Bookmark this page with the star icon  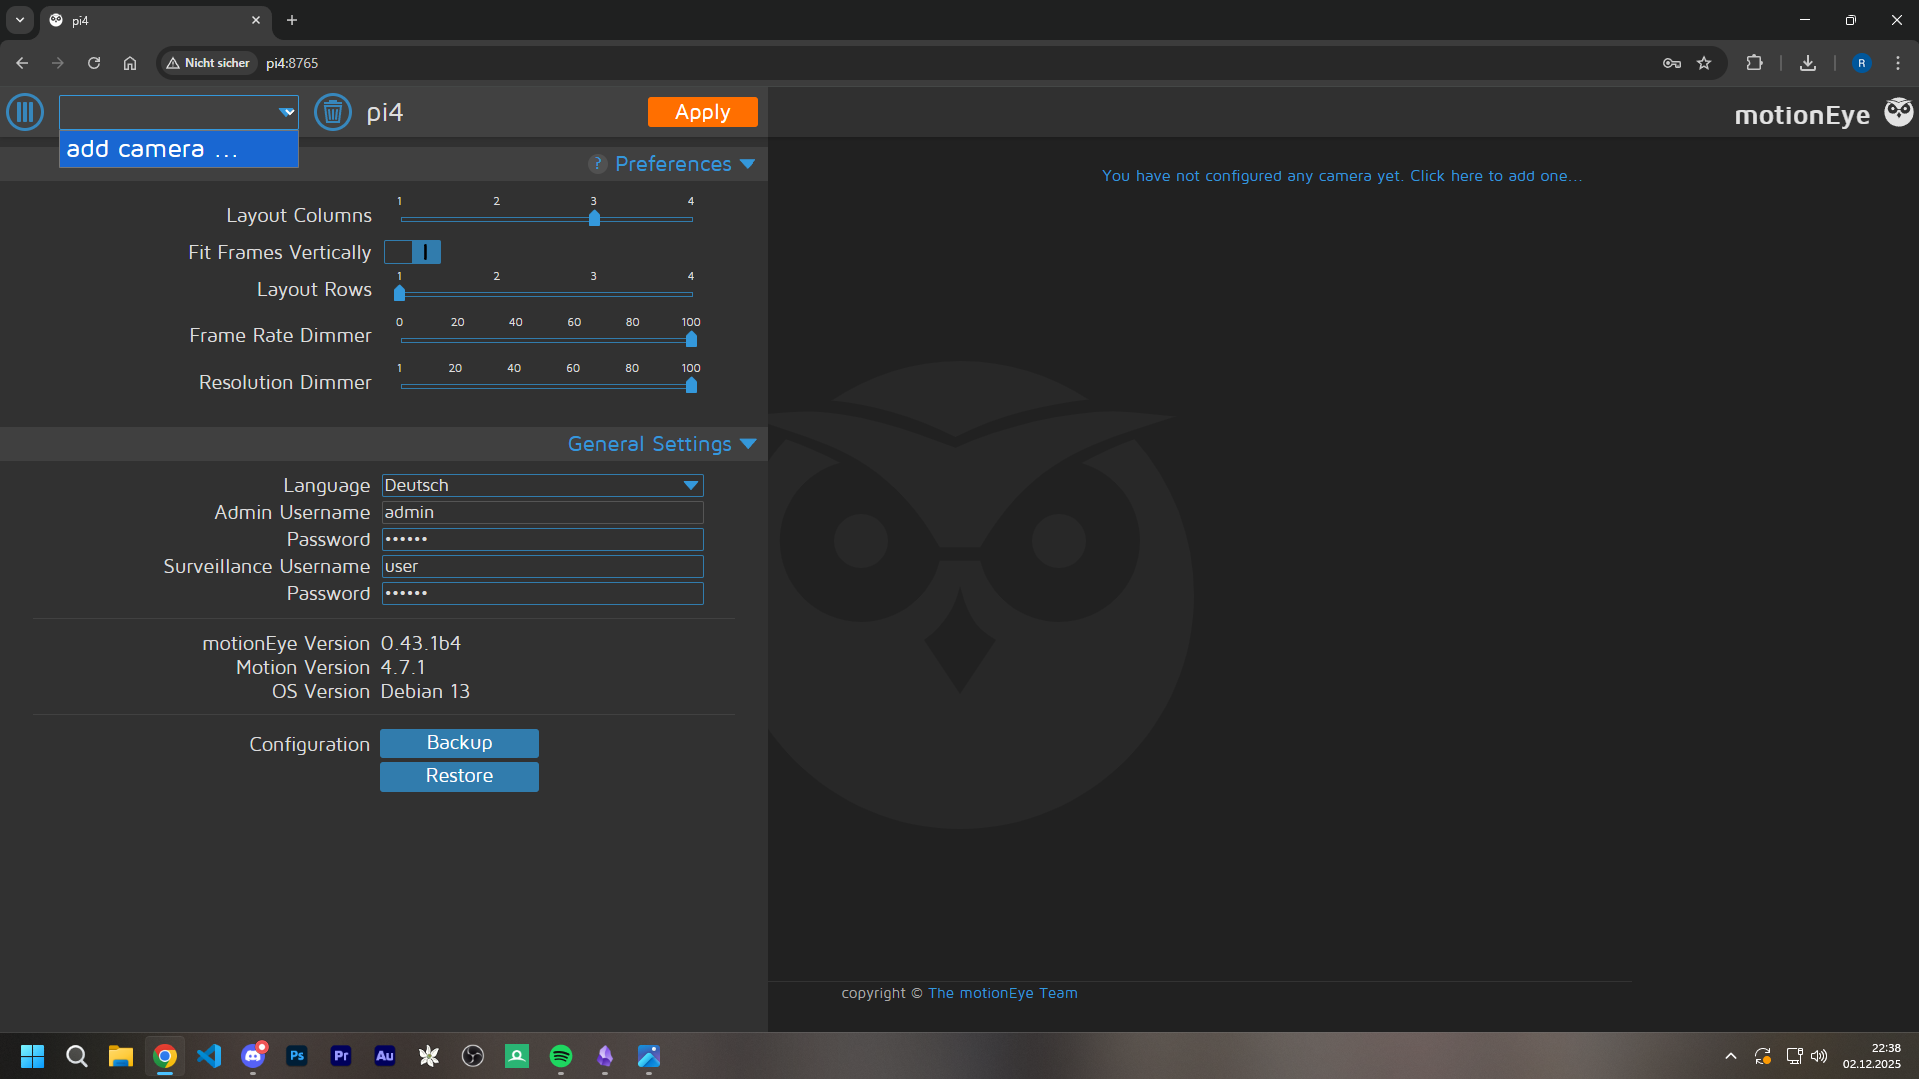click(1704, 63)
